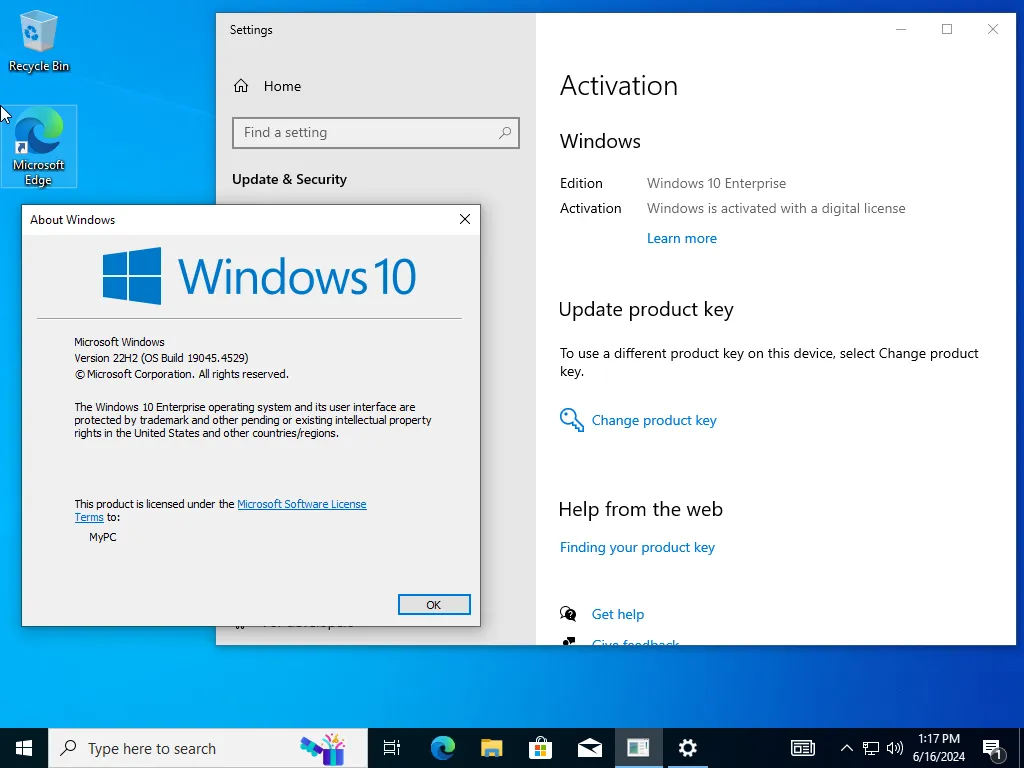Click the Help from the web heading
Image resolution: width=1024 pixels, height=768 pixels.
(641, 509)
